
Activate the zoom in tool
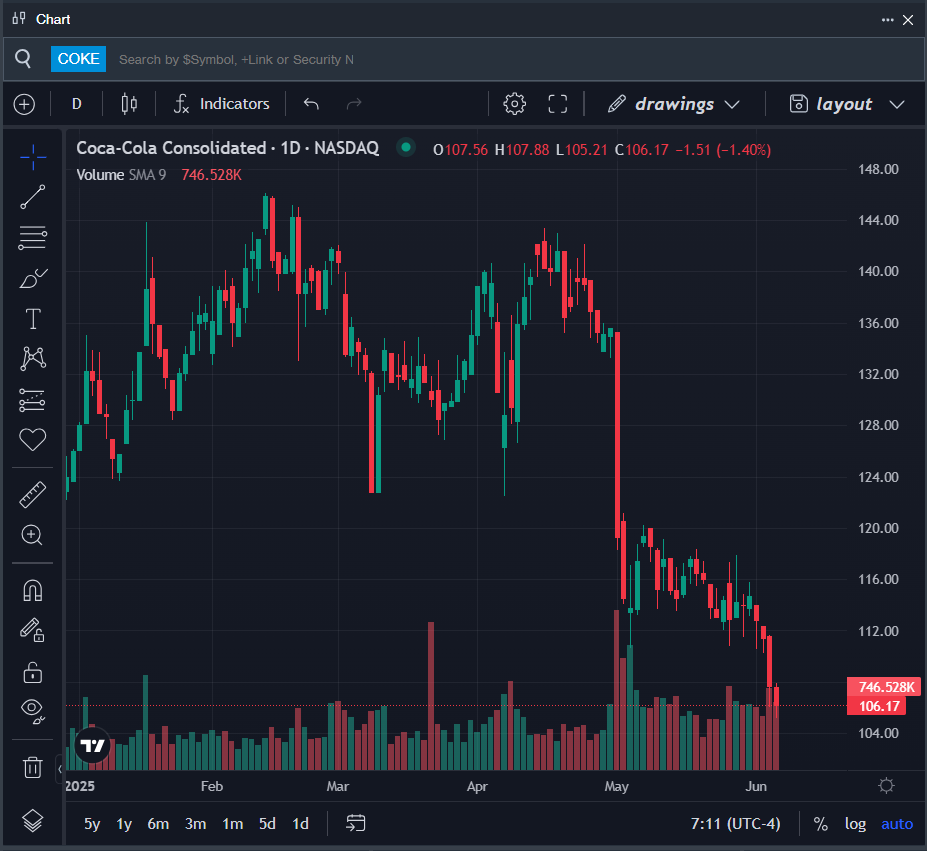point(33,535)
